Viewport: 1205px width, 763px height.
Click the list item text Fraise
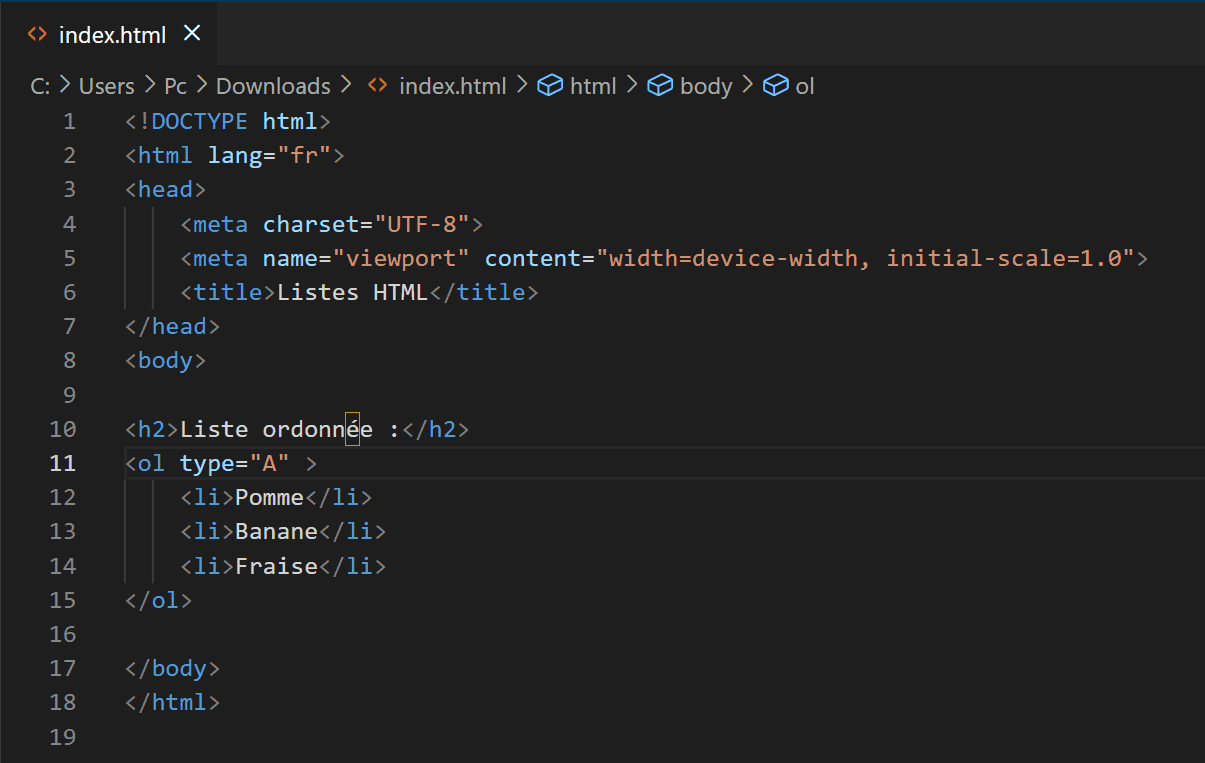tap(276, 567)
